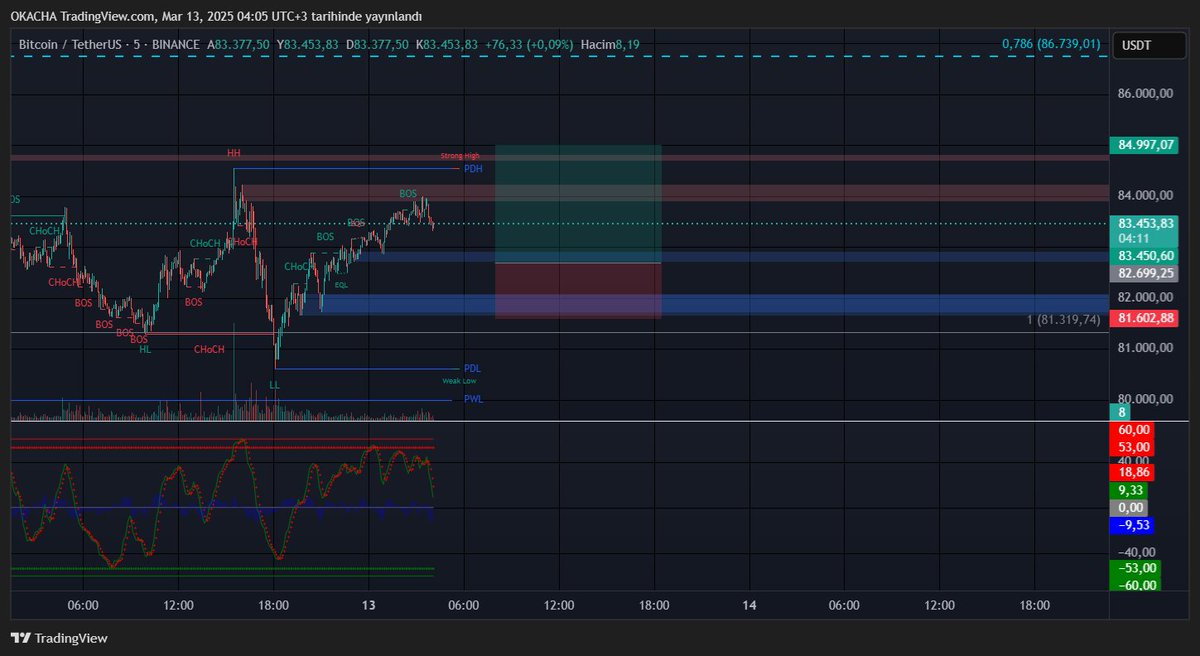Open the USDT unit selector
Screen dimensions: 1200x656
tap(1148, 44)
